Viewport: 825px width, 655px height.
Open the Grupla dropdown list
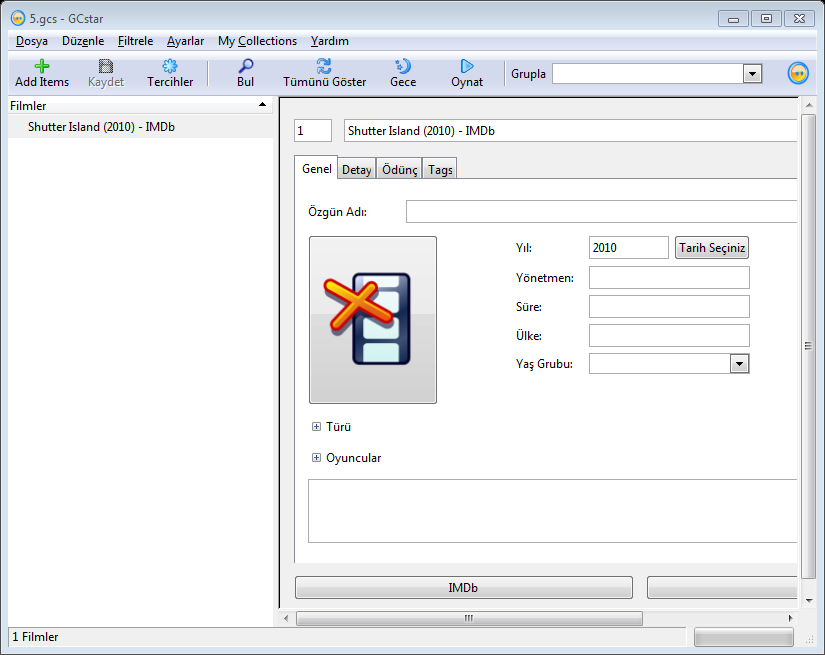[752, 74]
